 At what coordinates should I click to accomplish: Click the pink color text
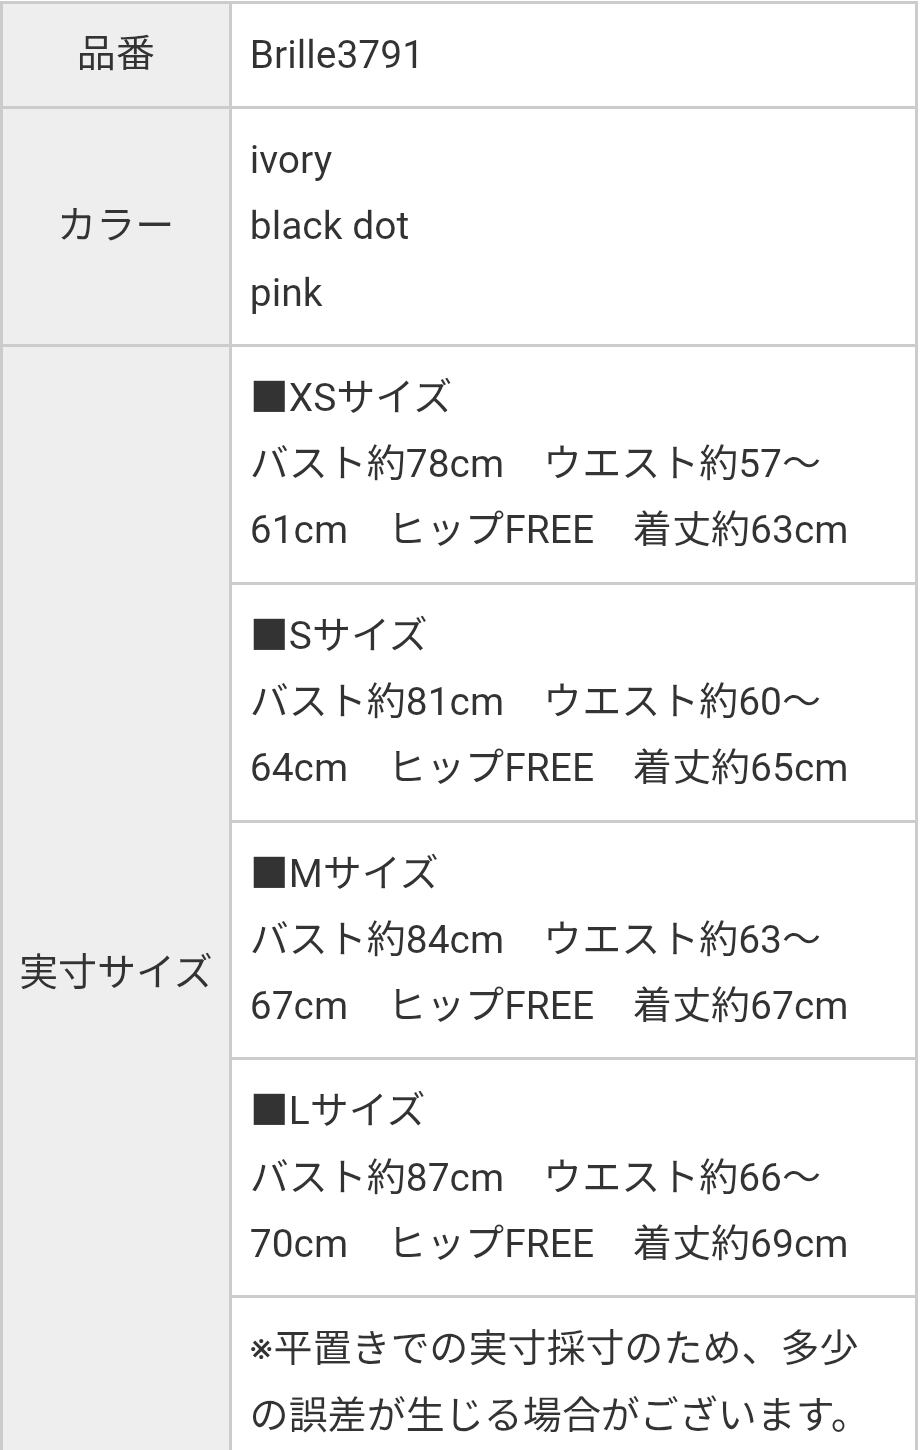tap(286, 293)
